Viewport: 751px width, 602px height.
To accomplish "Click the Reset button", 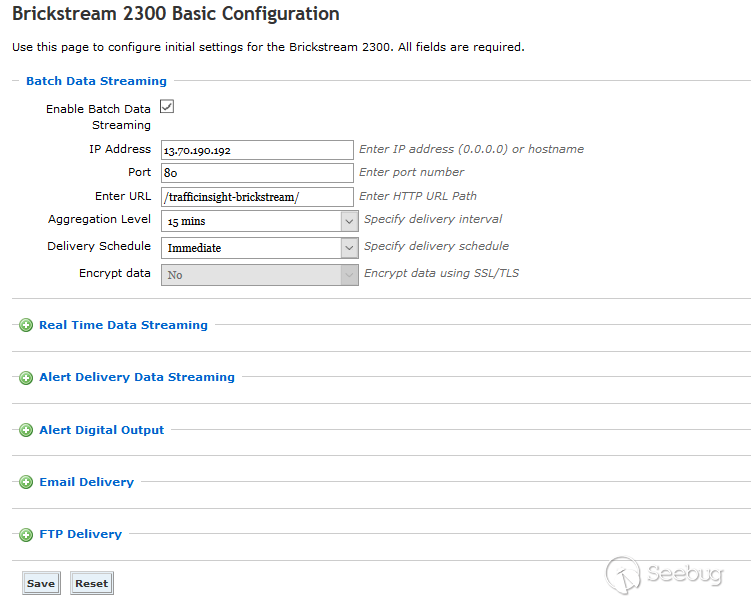I will click(x=91, y=583).
